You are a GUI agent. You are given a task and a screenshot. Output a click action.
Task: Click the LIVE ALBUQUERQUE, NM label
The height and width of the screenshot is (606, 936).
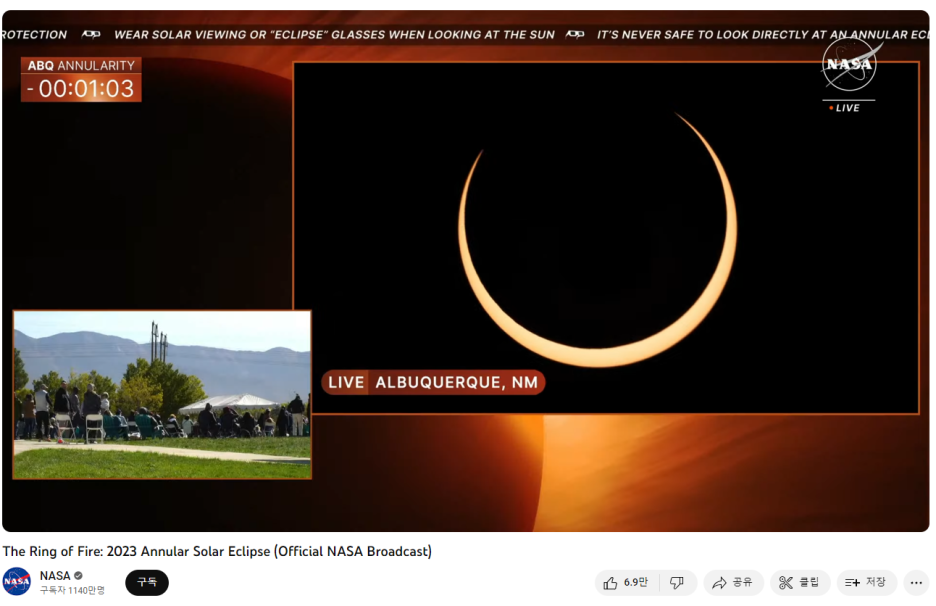click(x=433, y=382)
